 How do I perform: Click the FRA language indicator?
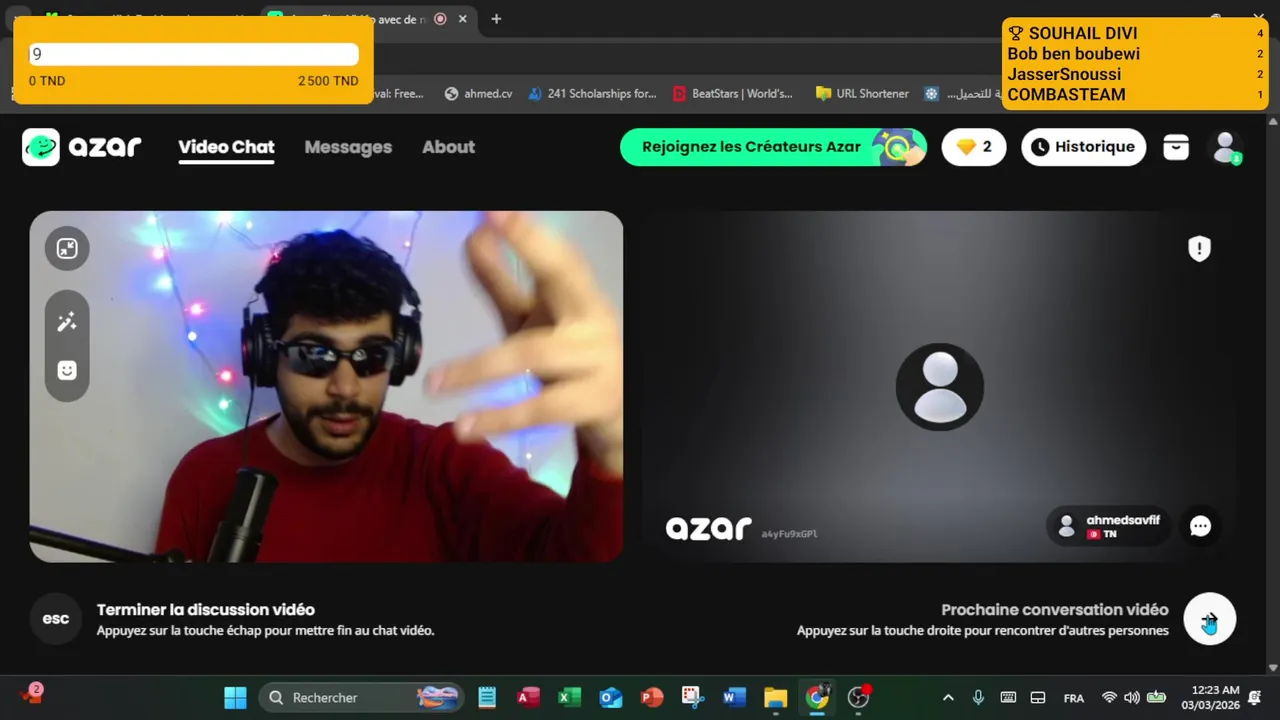coord(1073,698)
